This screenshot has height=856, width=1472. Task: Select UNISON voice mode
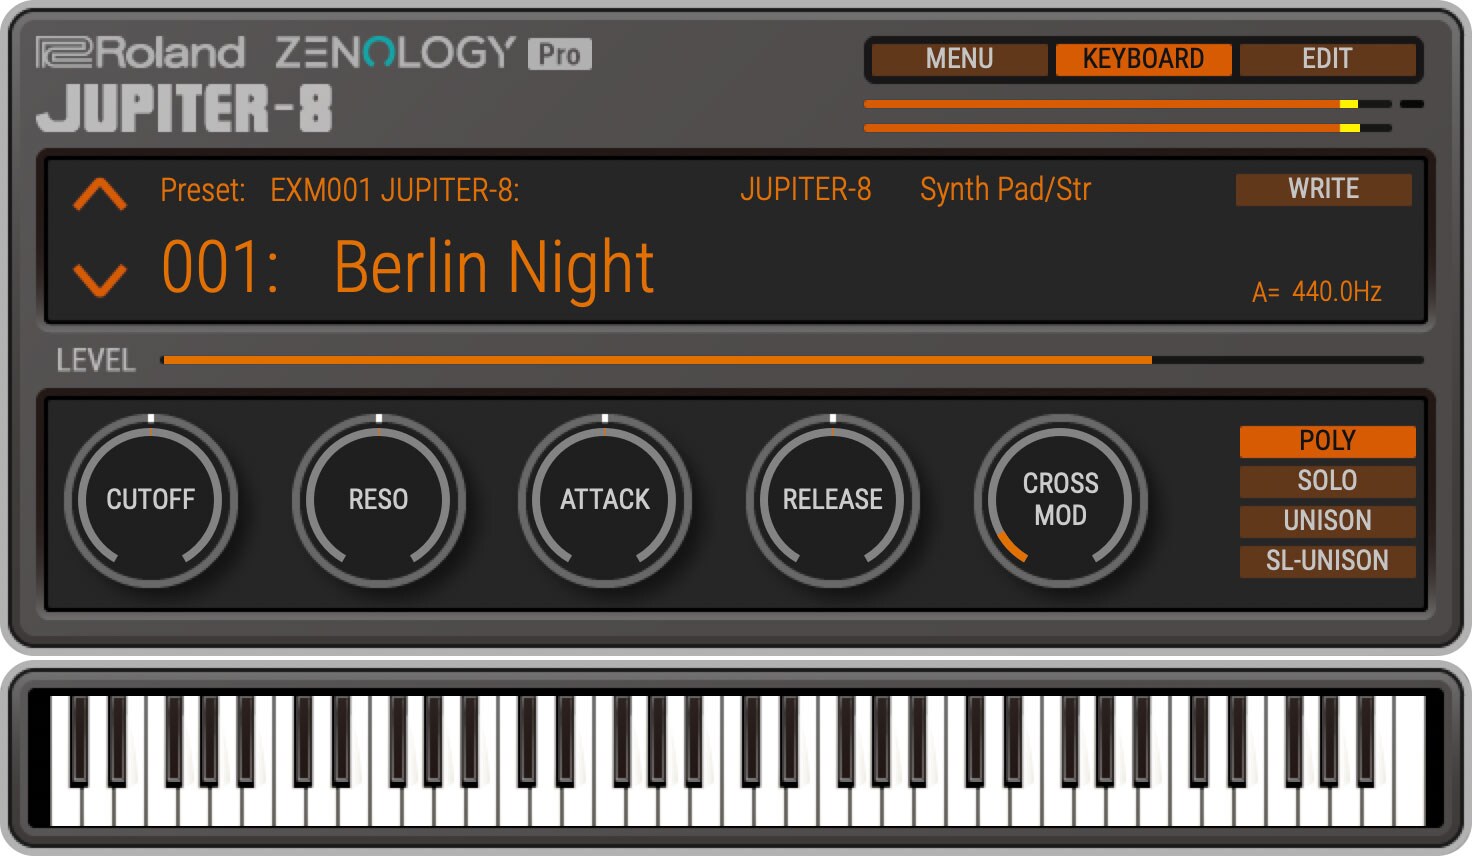coord(1327,521)
